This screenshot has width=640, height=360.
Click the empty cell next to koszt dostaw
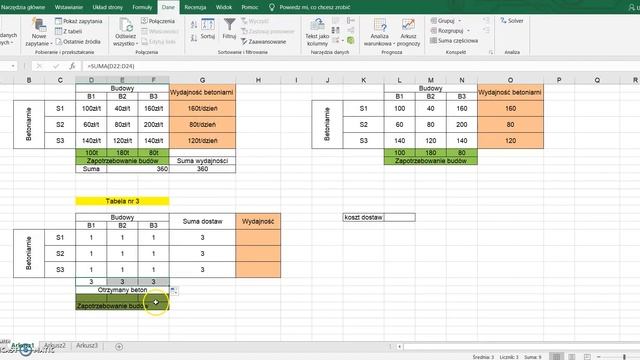[400, 217]
